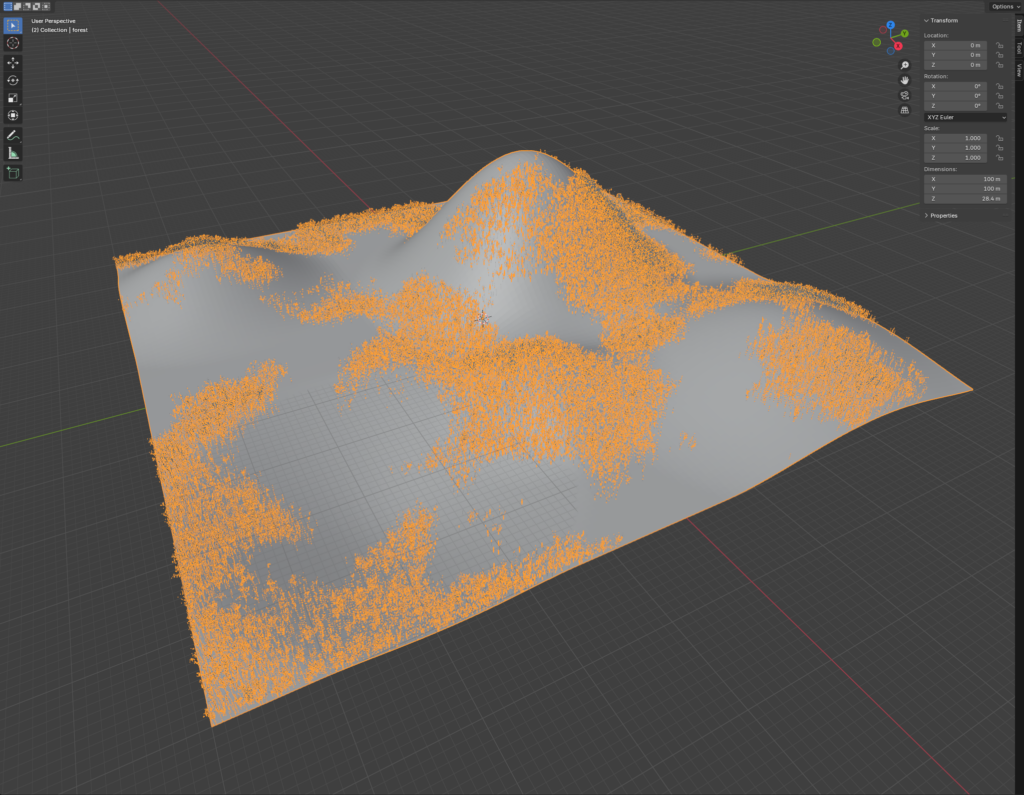Lock the Scale Z value
1024x795 pixels.
(999, 158)
